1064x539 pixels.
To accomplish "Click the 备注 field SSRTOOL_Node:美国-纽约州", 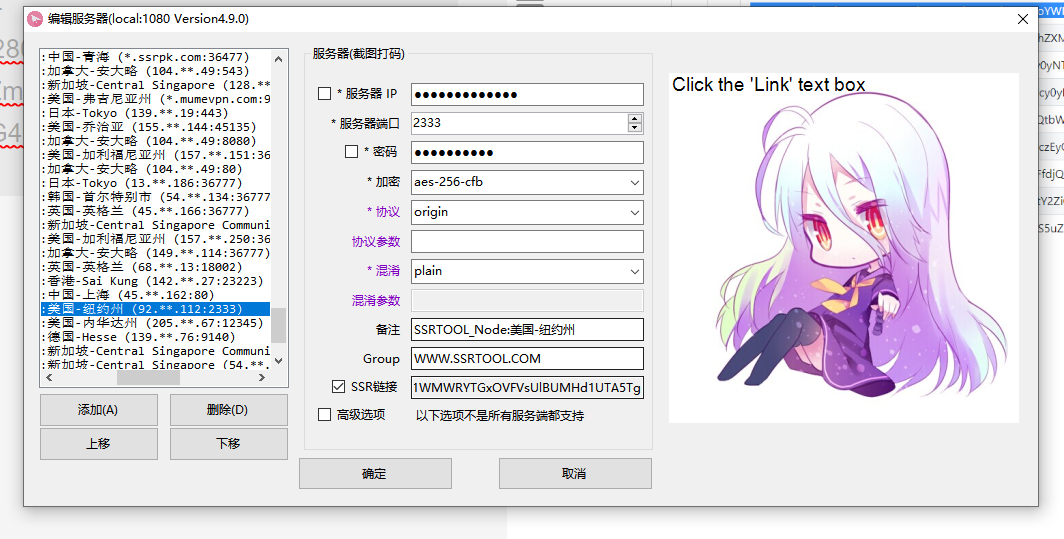I will click(x=527, y=330).
